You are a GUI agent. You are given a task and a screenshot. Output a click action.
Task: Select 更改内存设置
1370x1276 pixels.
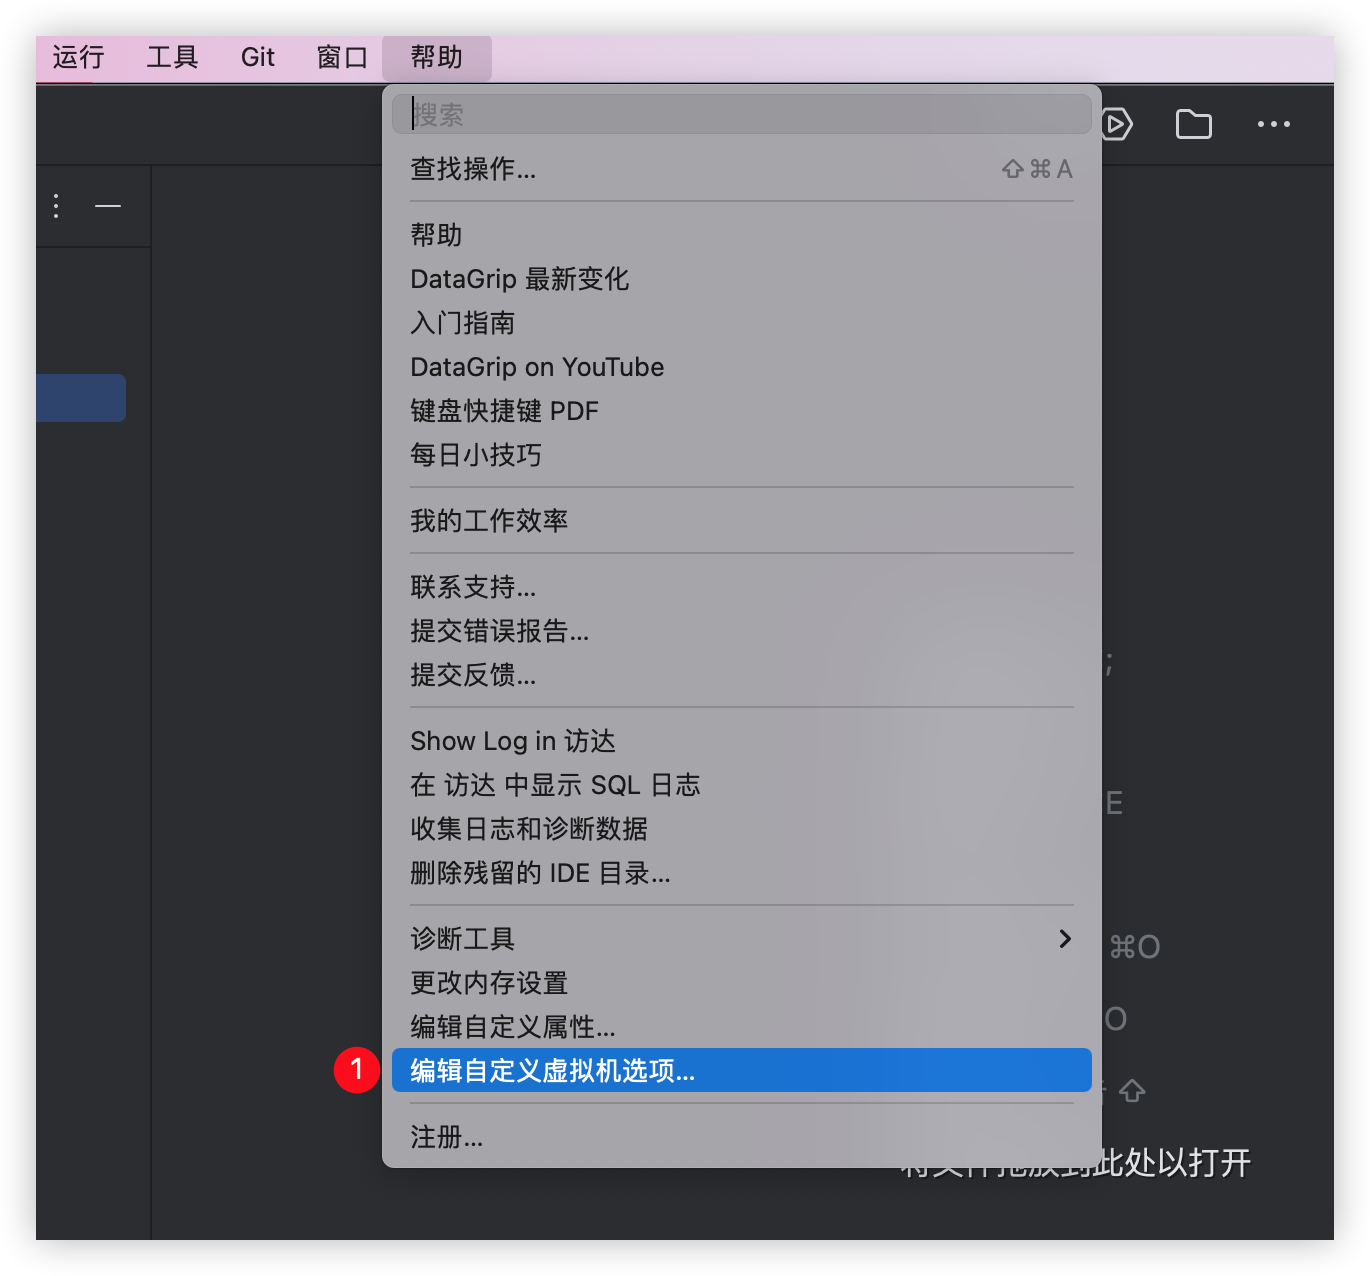[488, 983]
